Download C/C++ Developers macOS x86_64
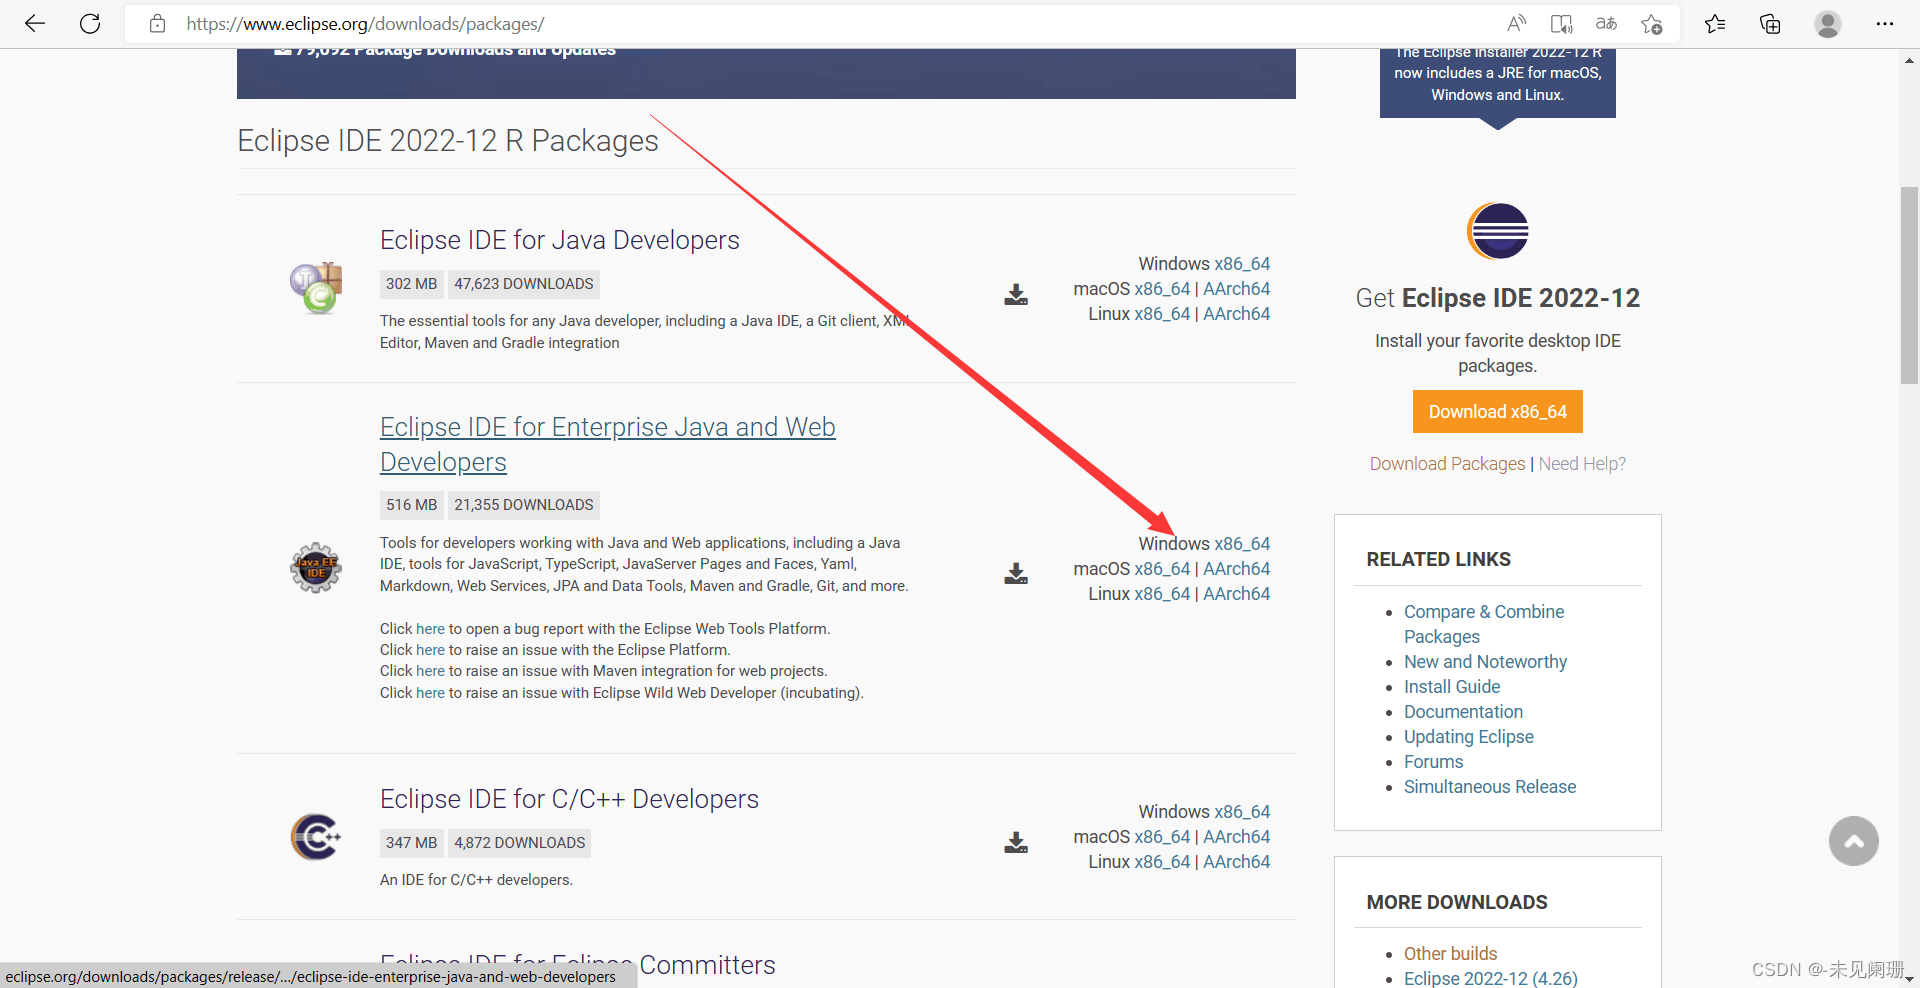This screenshot has width=1920, height=988. [1162, 837]
